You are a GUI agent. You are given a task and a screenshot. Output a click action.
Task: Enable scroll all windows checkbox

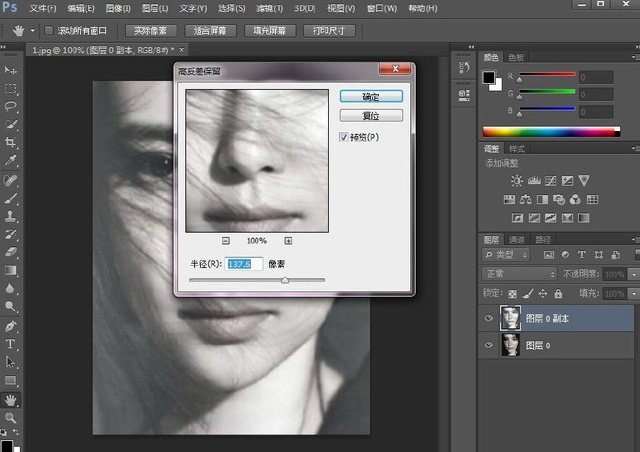pos(49,31)
